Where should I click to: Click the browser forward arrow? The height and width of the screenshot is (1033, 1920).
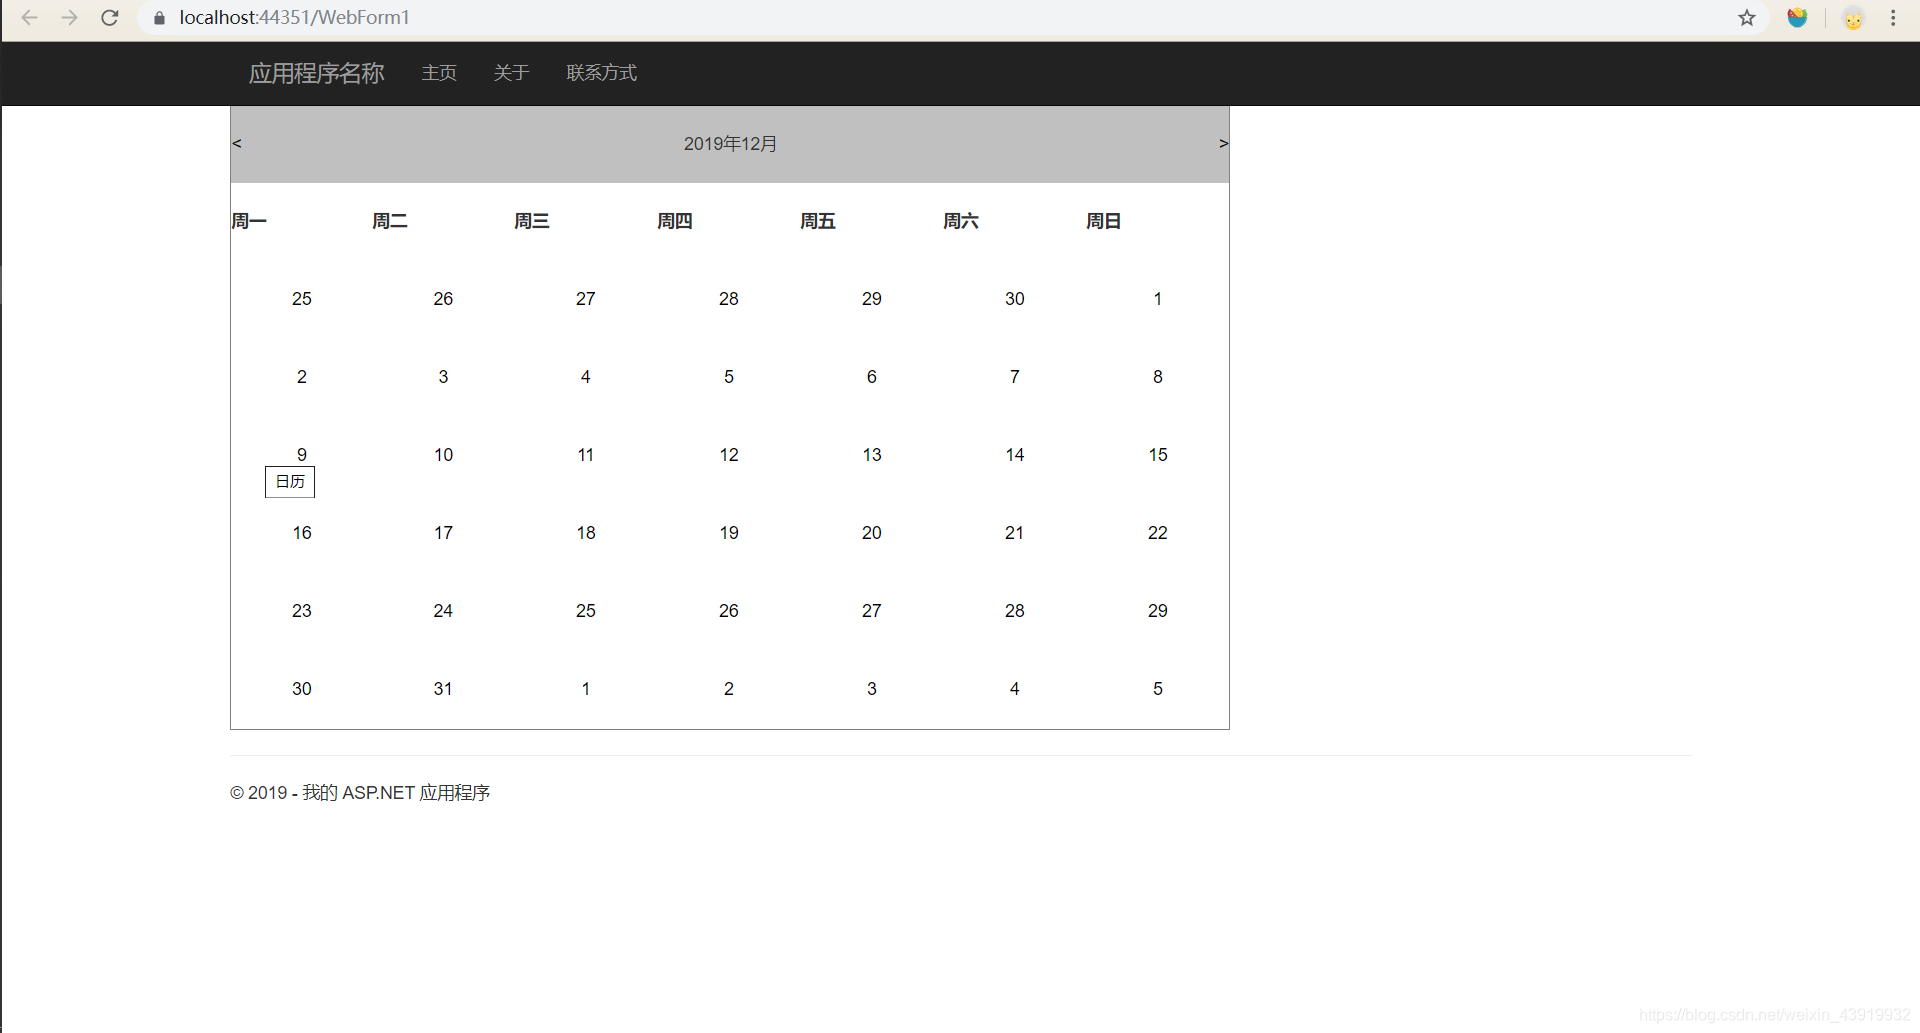(69, 18)
